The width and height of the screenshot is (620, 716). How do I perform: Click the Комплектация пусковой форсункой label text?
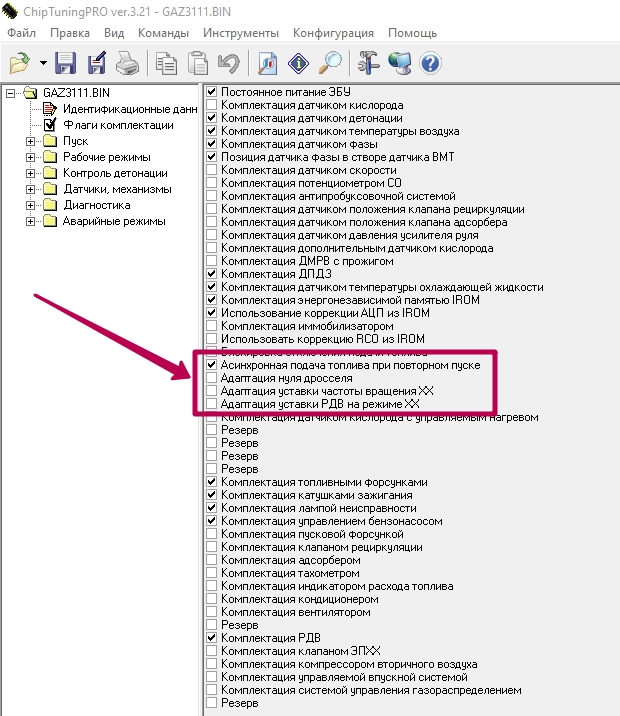click(x=312, y=534)
